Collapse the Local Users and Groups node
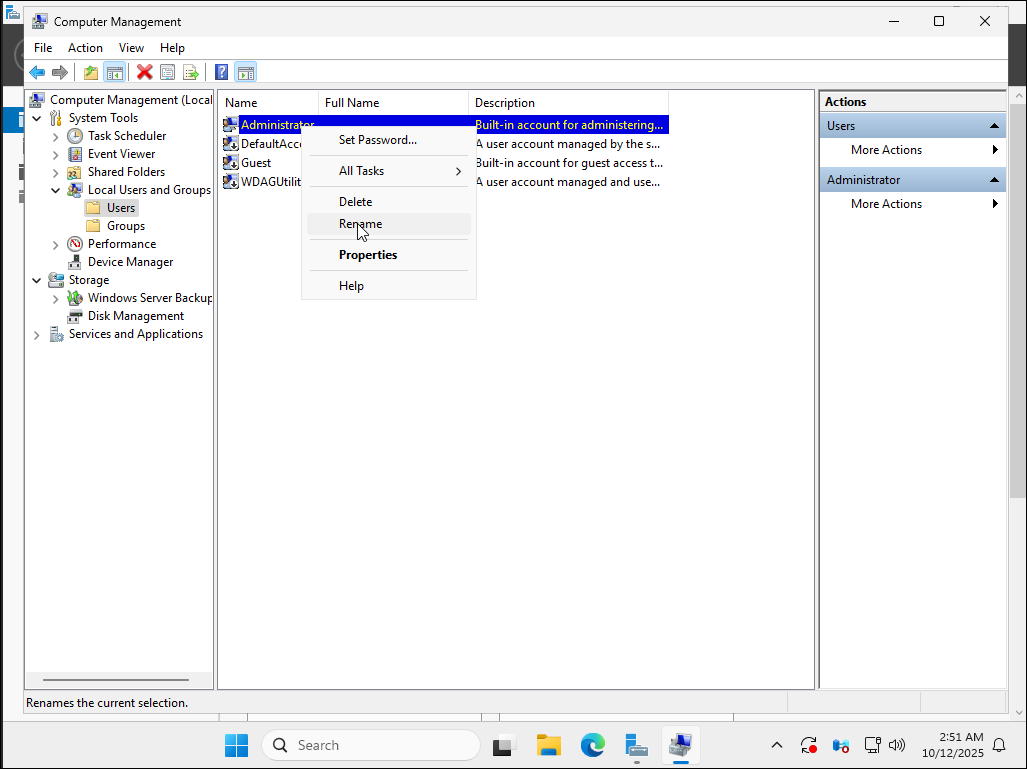Image resolution: width=1027 pixels, height=769 pixels. coord(56,189)
